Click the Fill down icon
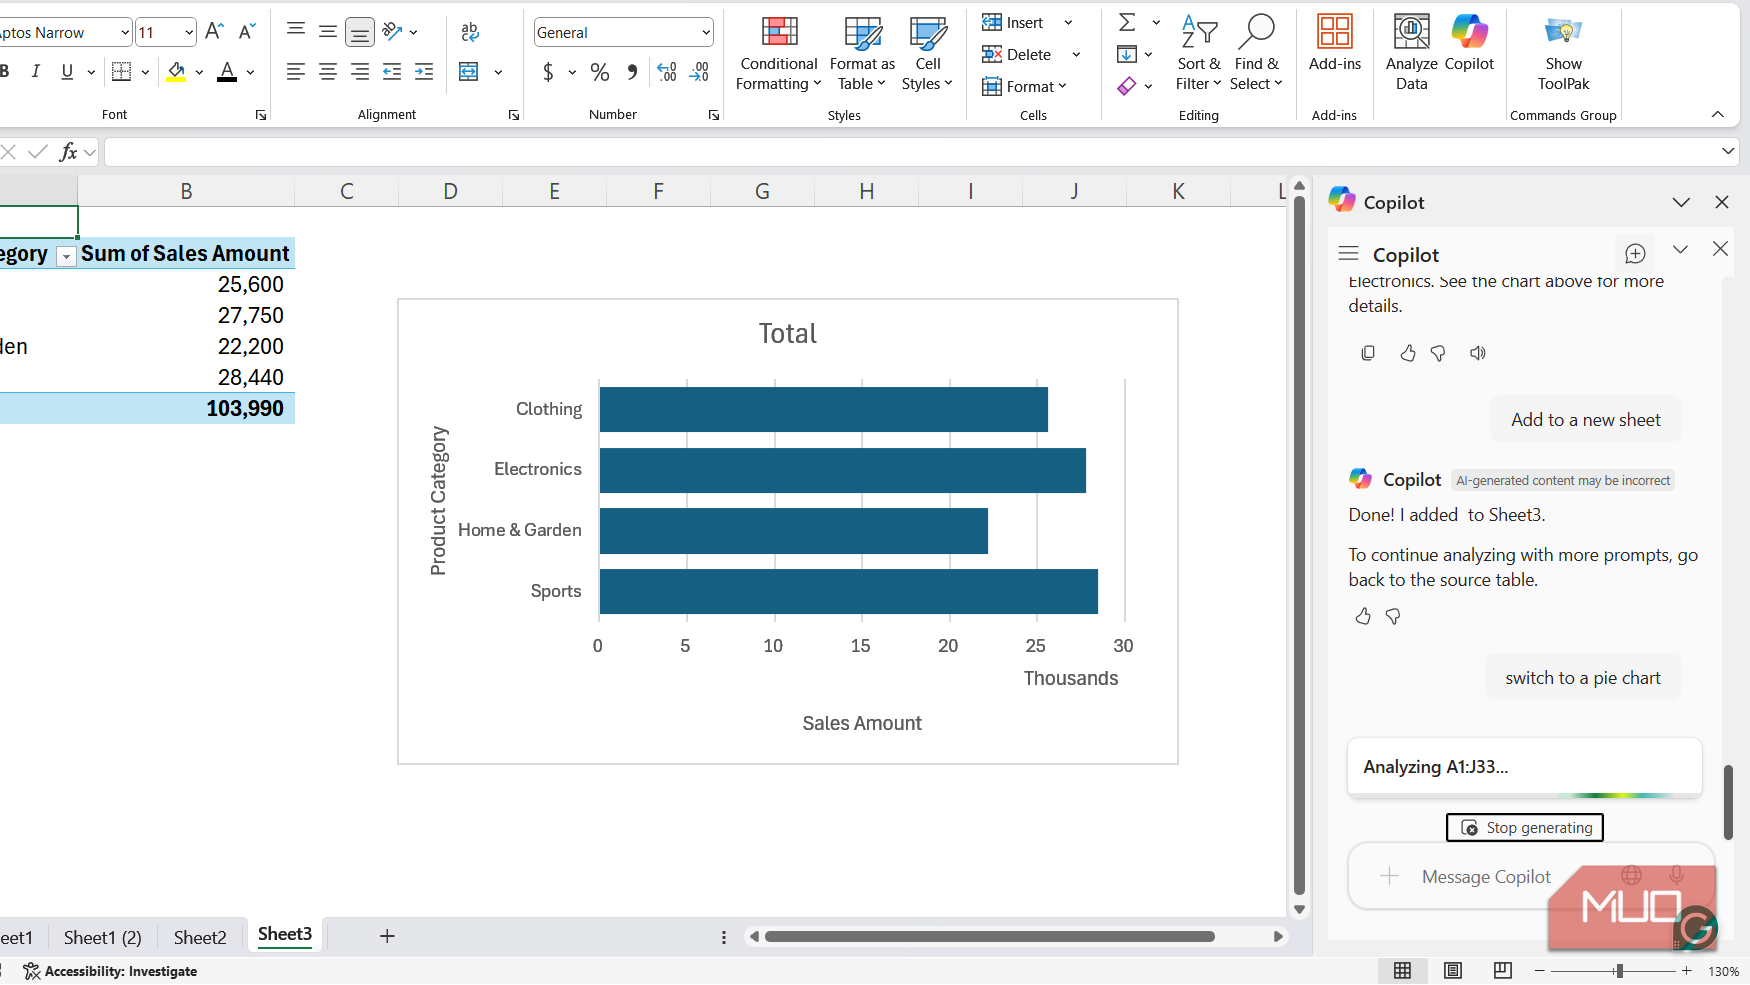1750x985 pixels. click(x=1127, y=54)
